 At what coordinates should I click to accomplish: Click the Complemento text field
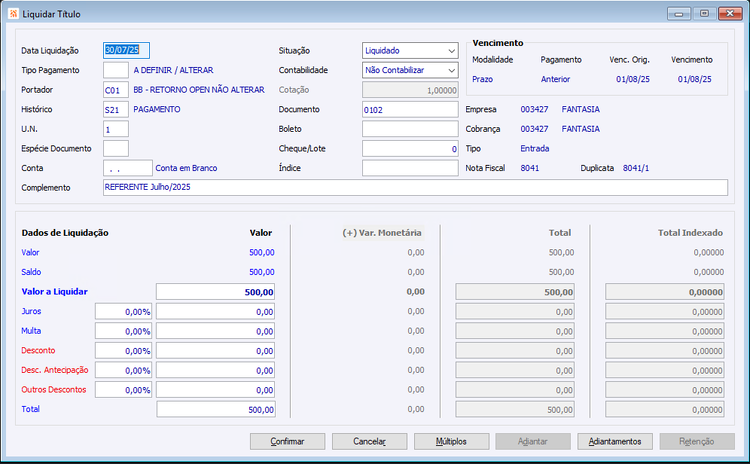click(x=415, y=188)
